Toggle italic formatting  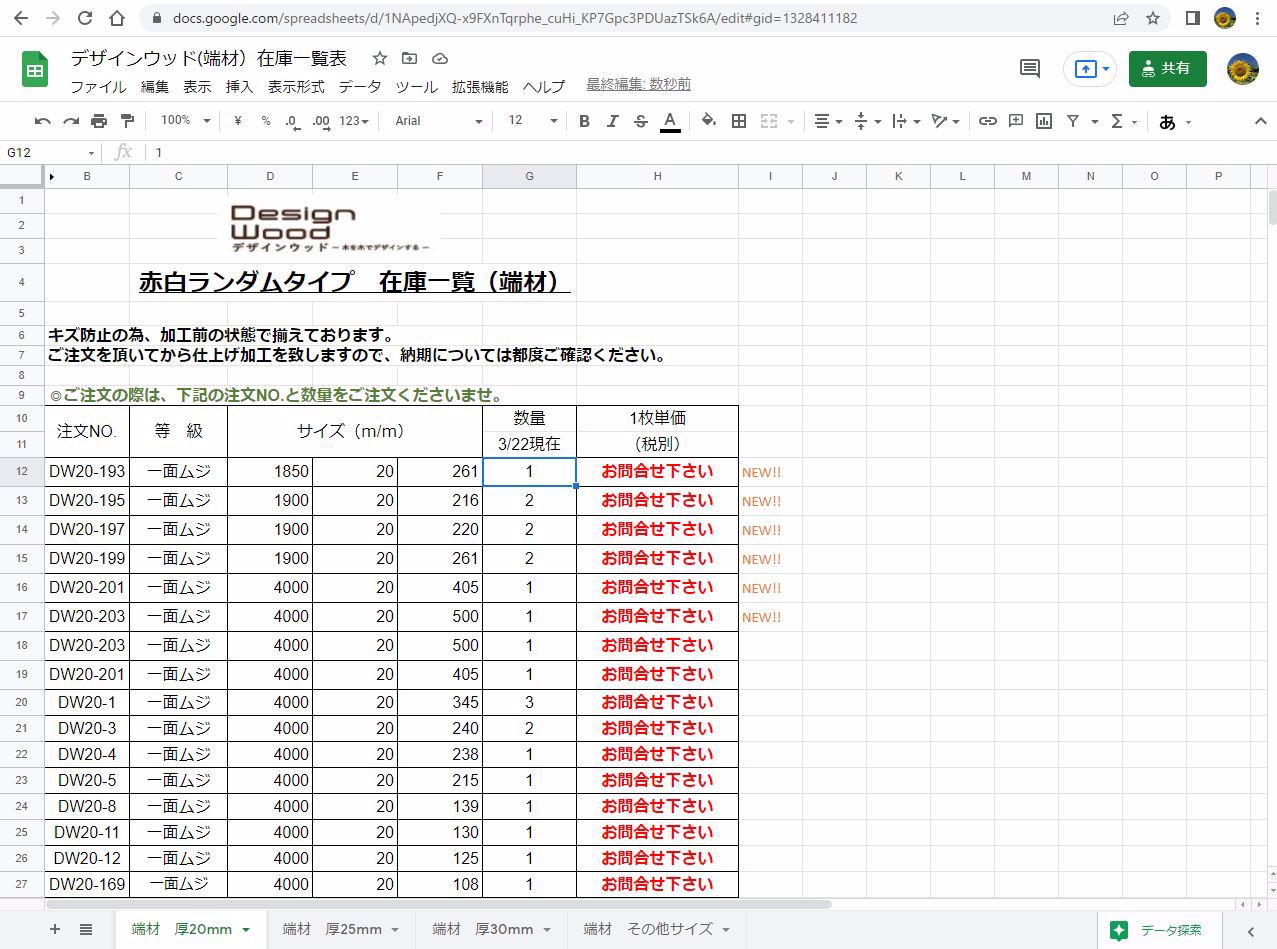612,121
